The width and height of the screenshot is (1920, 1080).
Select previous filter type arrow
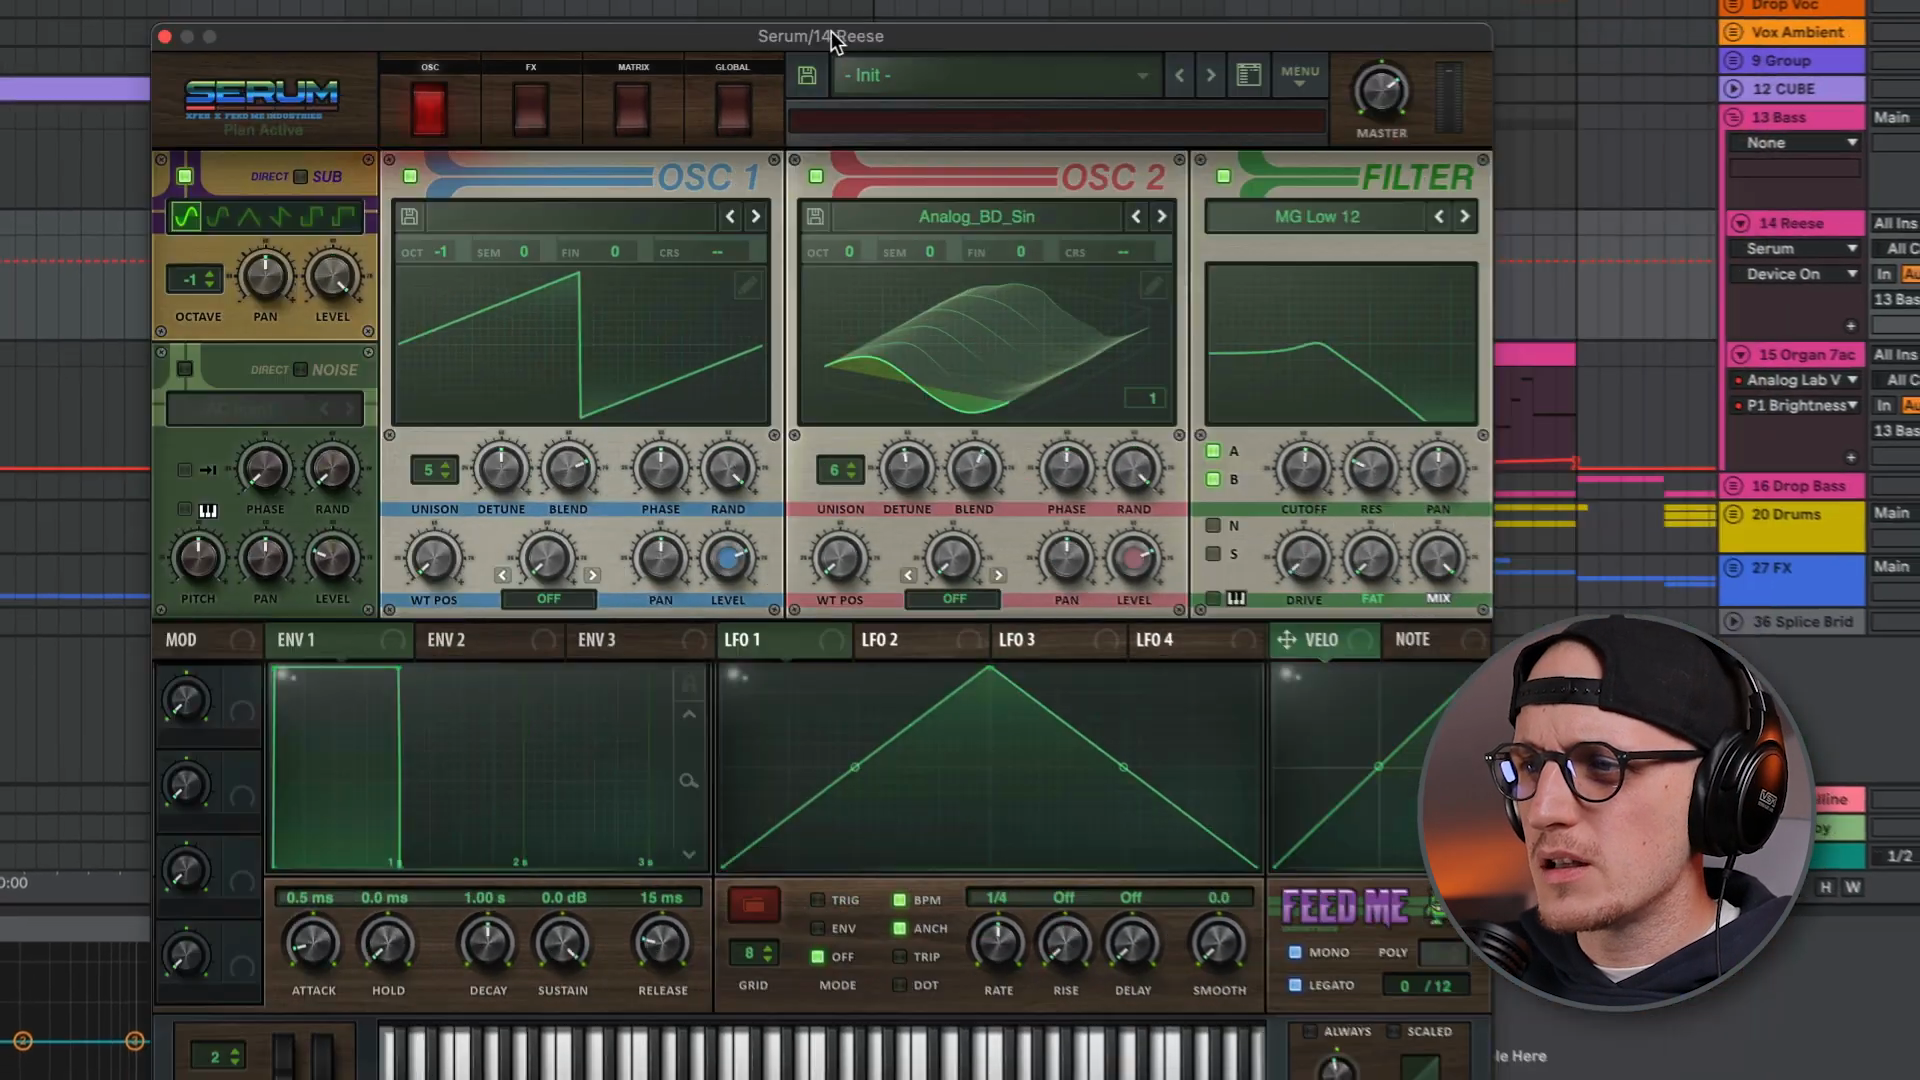[1439, 216]
